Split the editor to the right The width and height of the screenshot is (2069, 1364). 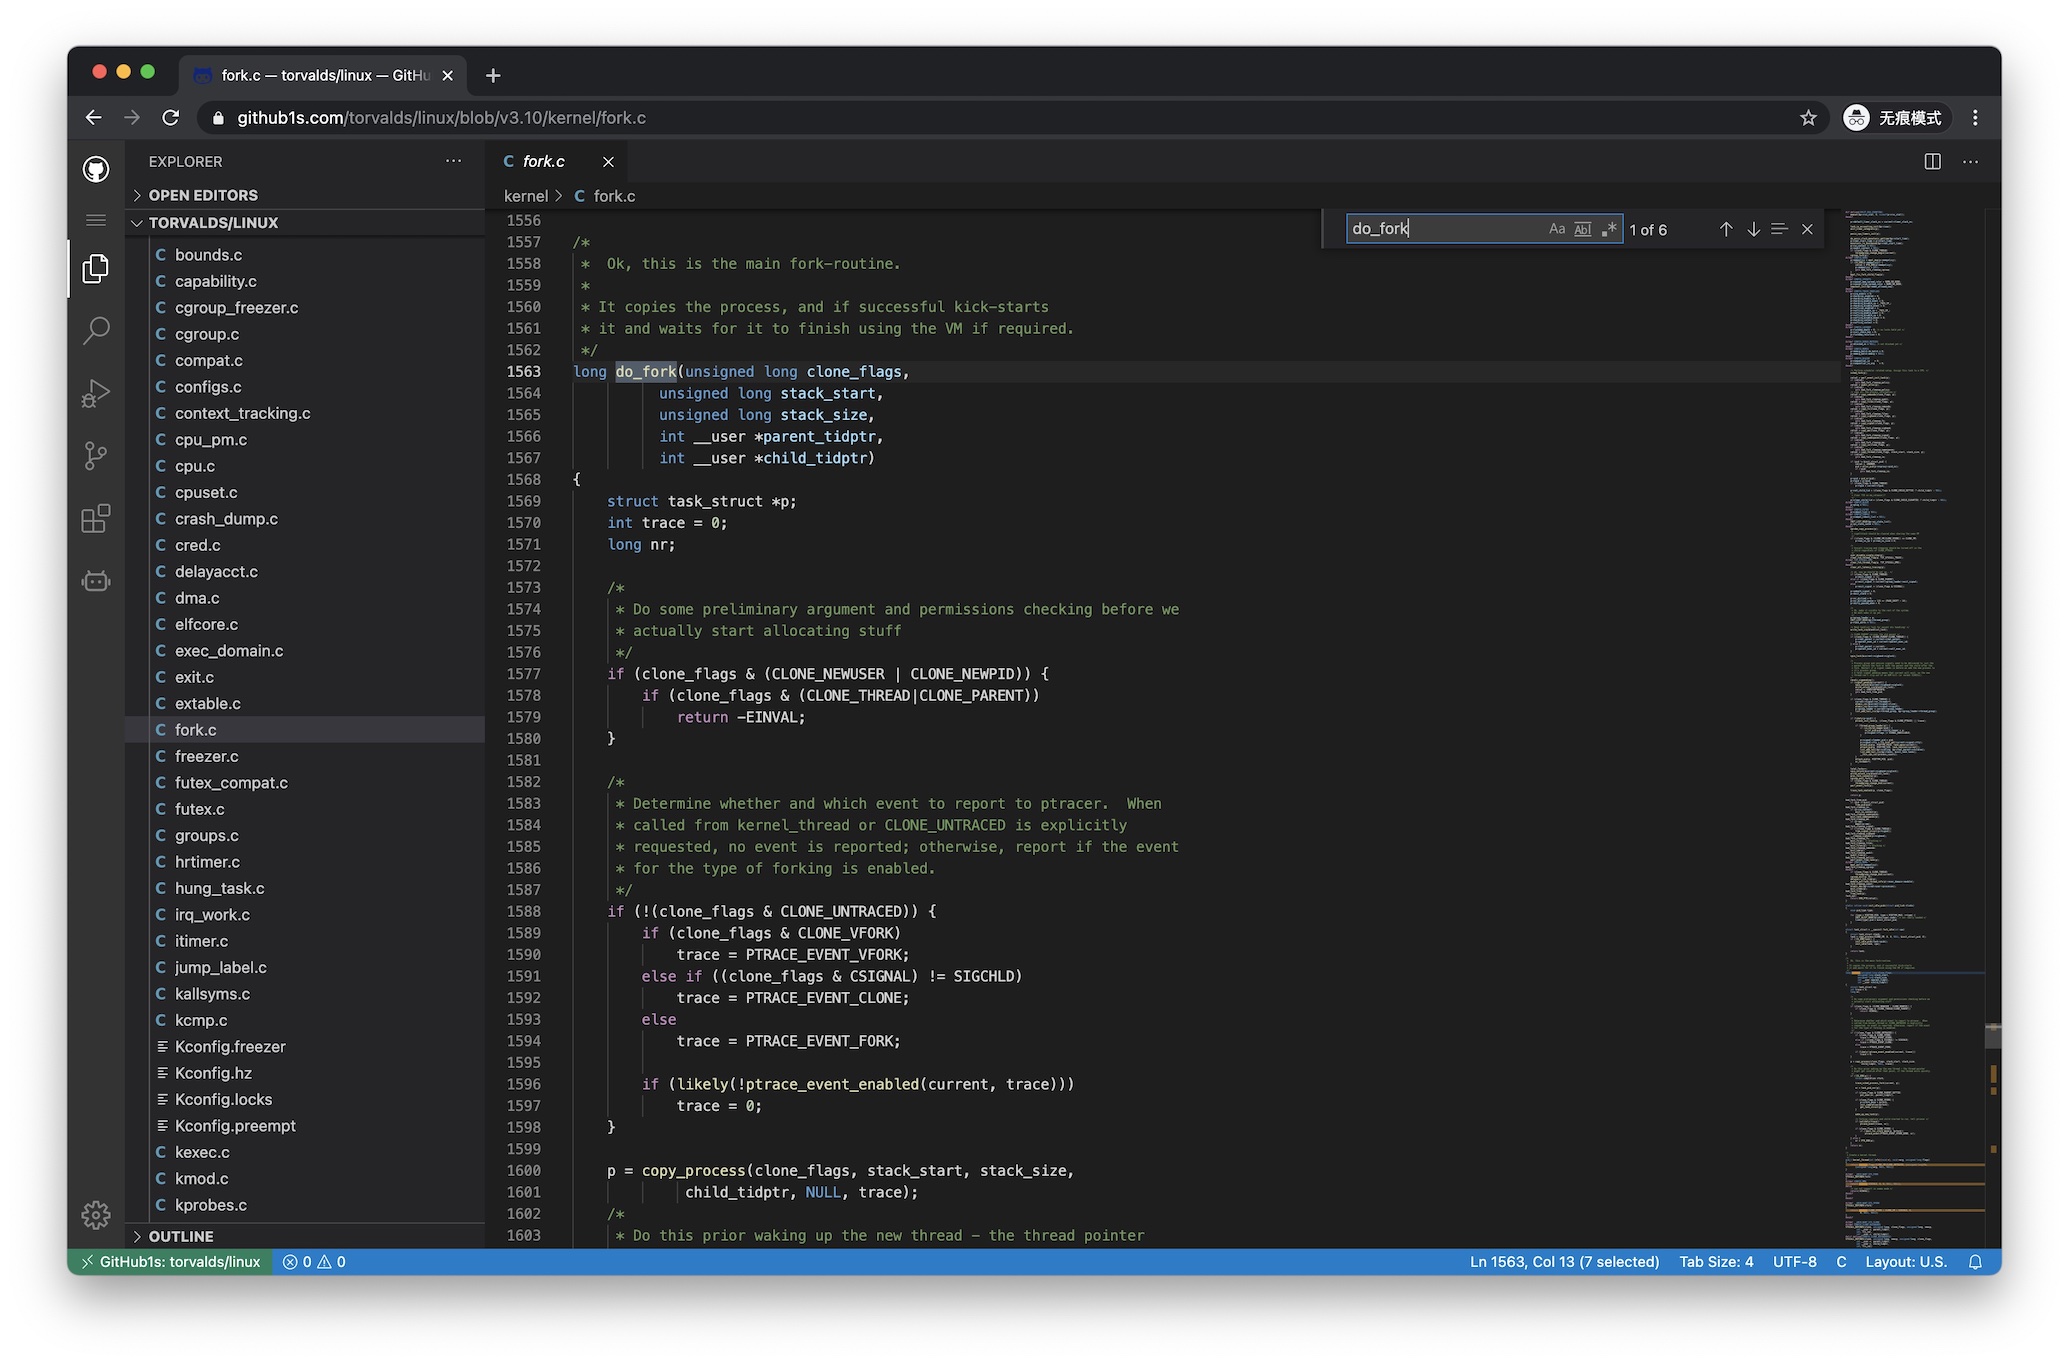[1932, 162]
